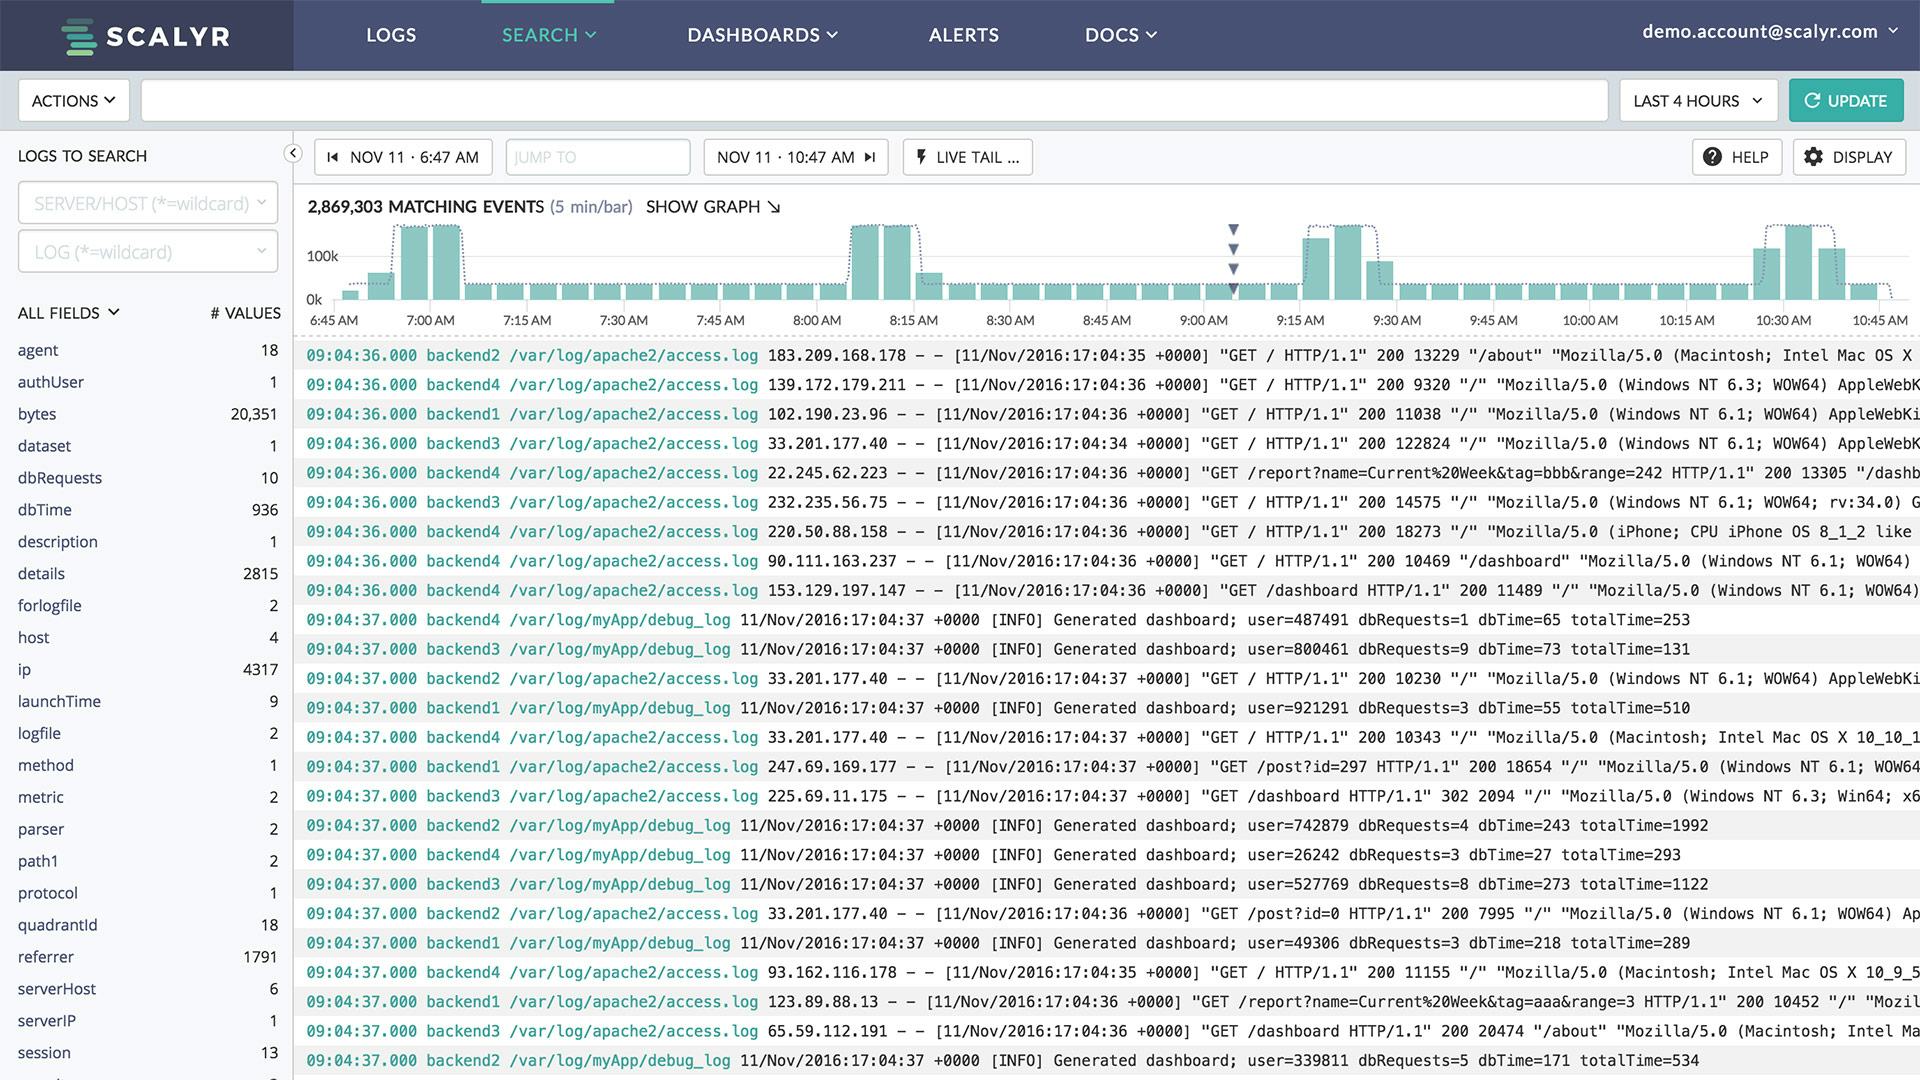1920x1080 pixels.
Task: Click the Scalyr logo icon
Action: coord(79,36)
